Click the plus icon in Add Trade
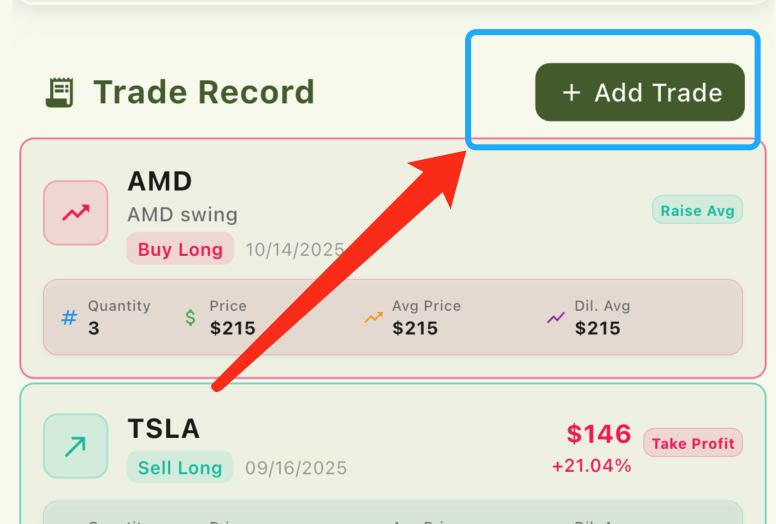Image resolution: width=776 pixels, height=524 pixels. click(571, 93)
